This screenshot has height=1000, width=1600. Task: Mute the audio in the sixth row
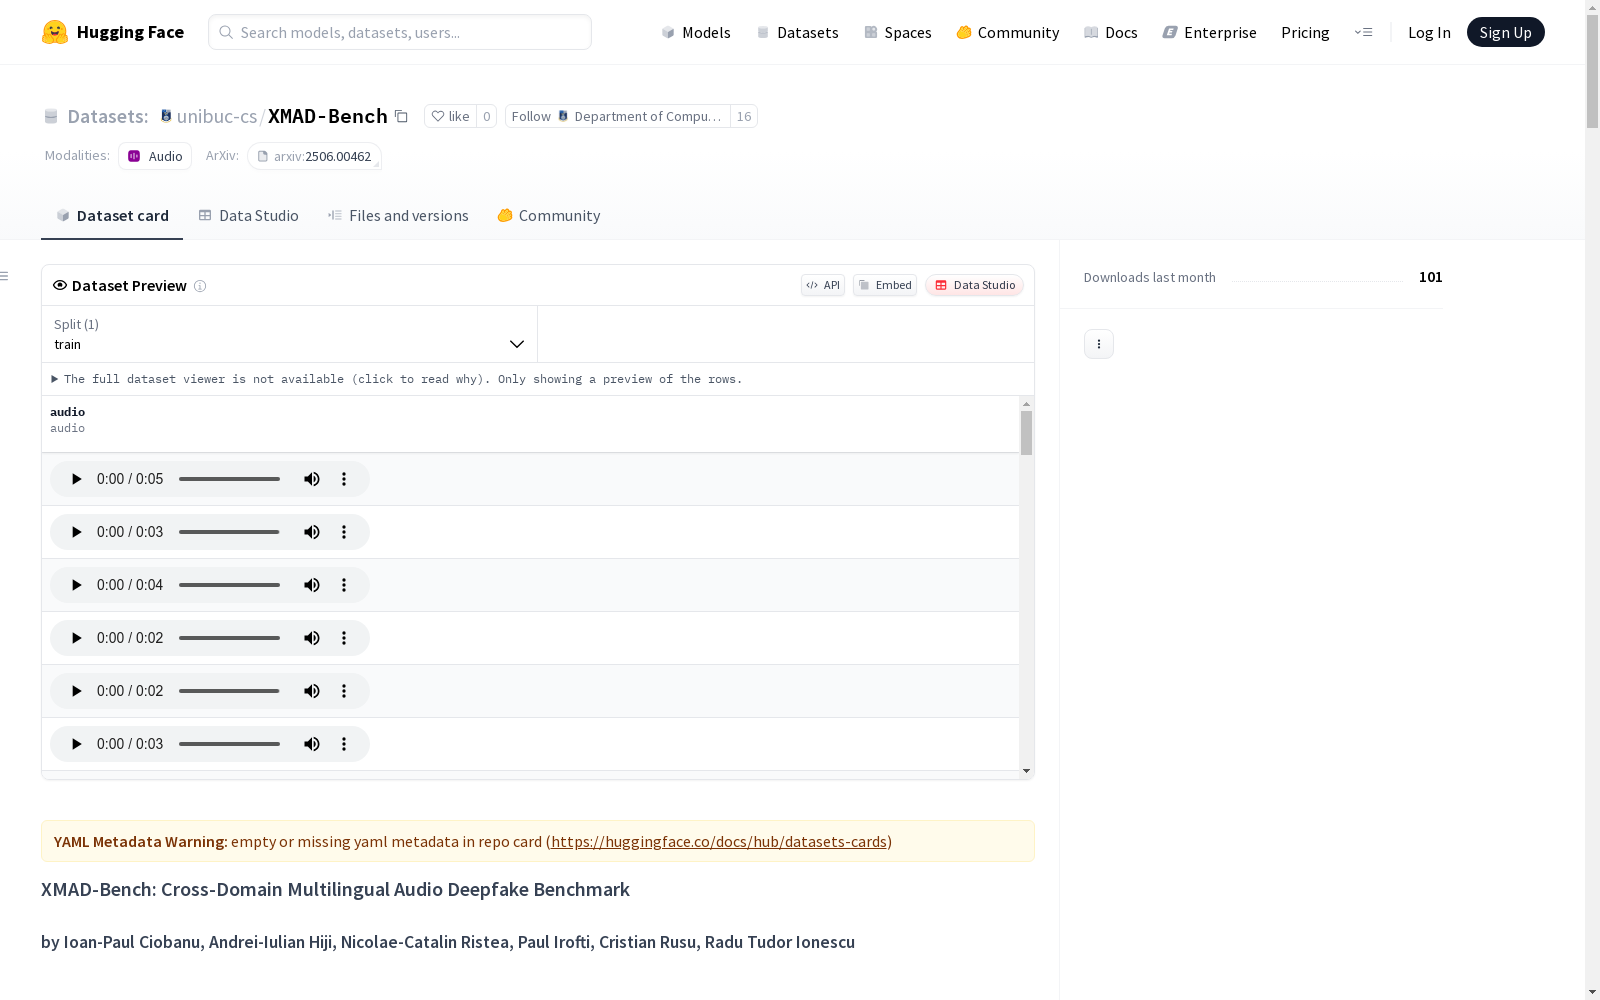pyautogui.click(x=312, y=744)
